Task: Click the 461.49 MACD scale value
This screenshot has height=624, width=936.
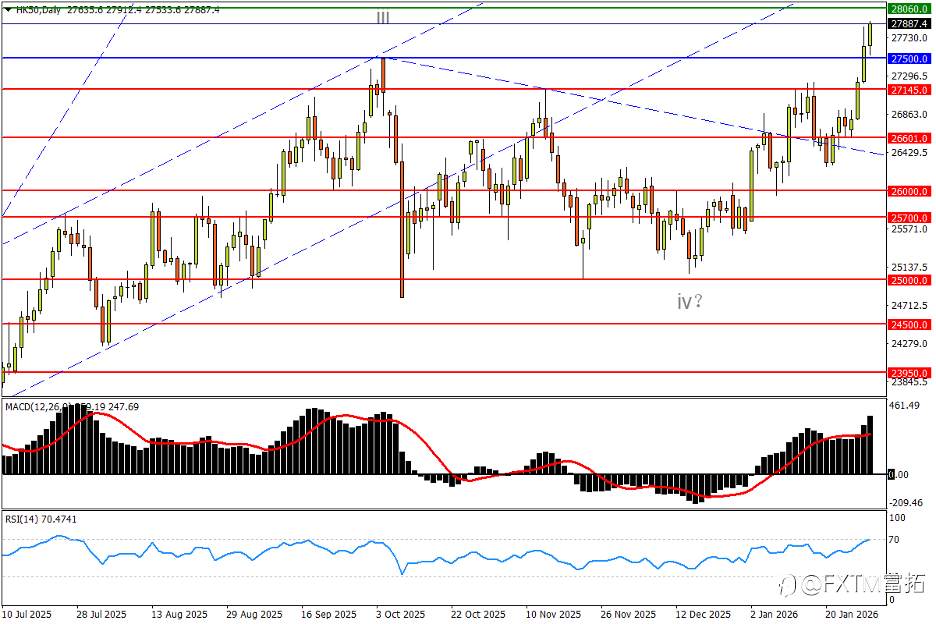Action: (904, 406)
